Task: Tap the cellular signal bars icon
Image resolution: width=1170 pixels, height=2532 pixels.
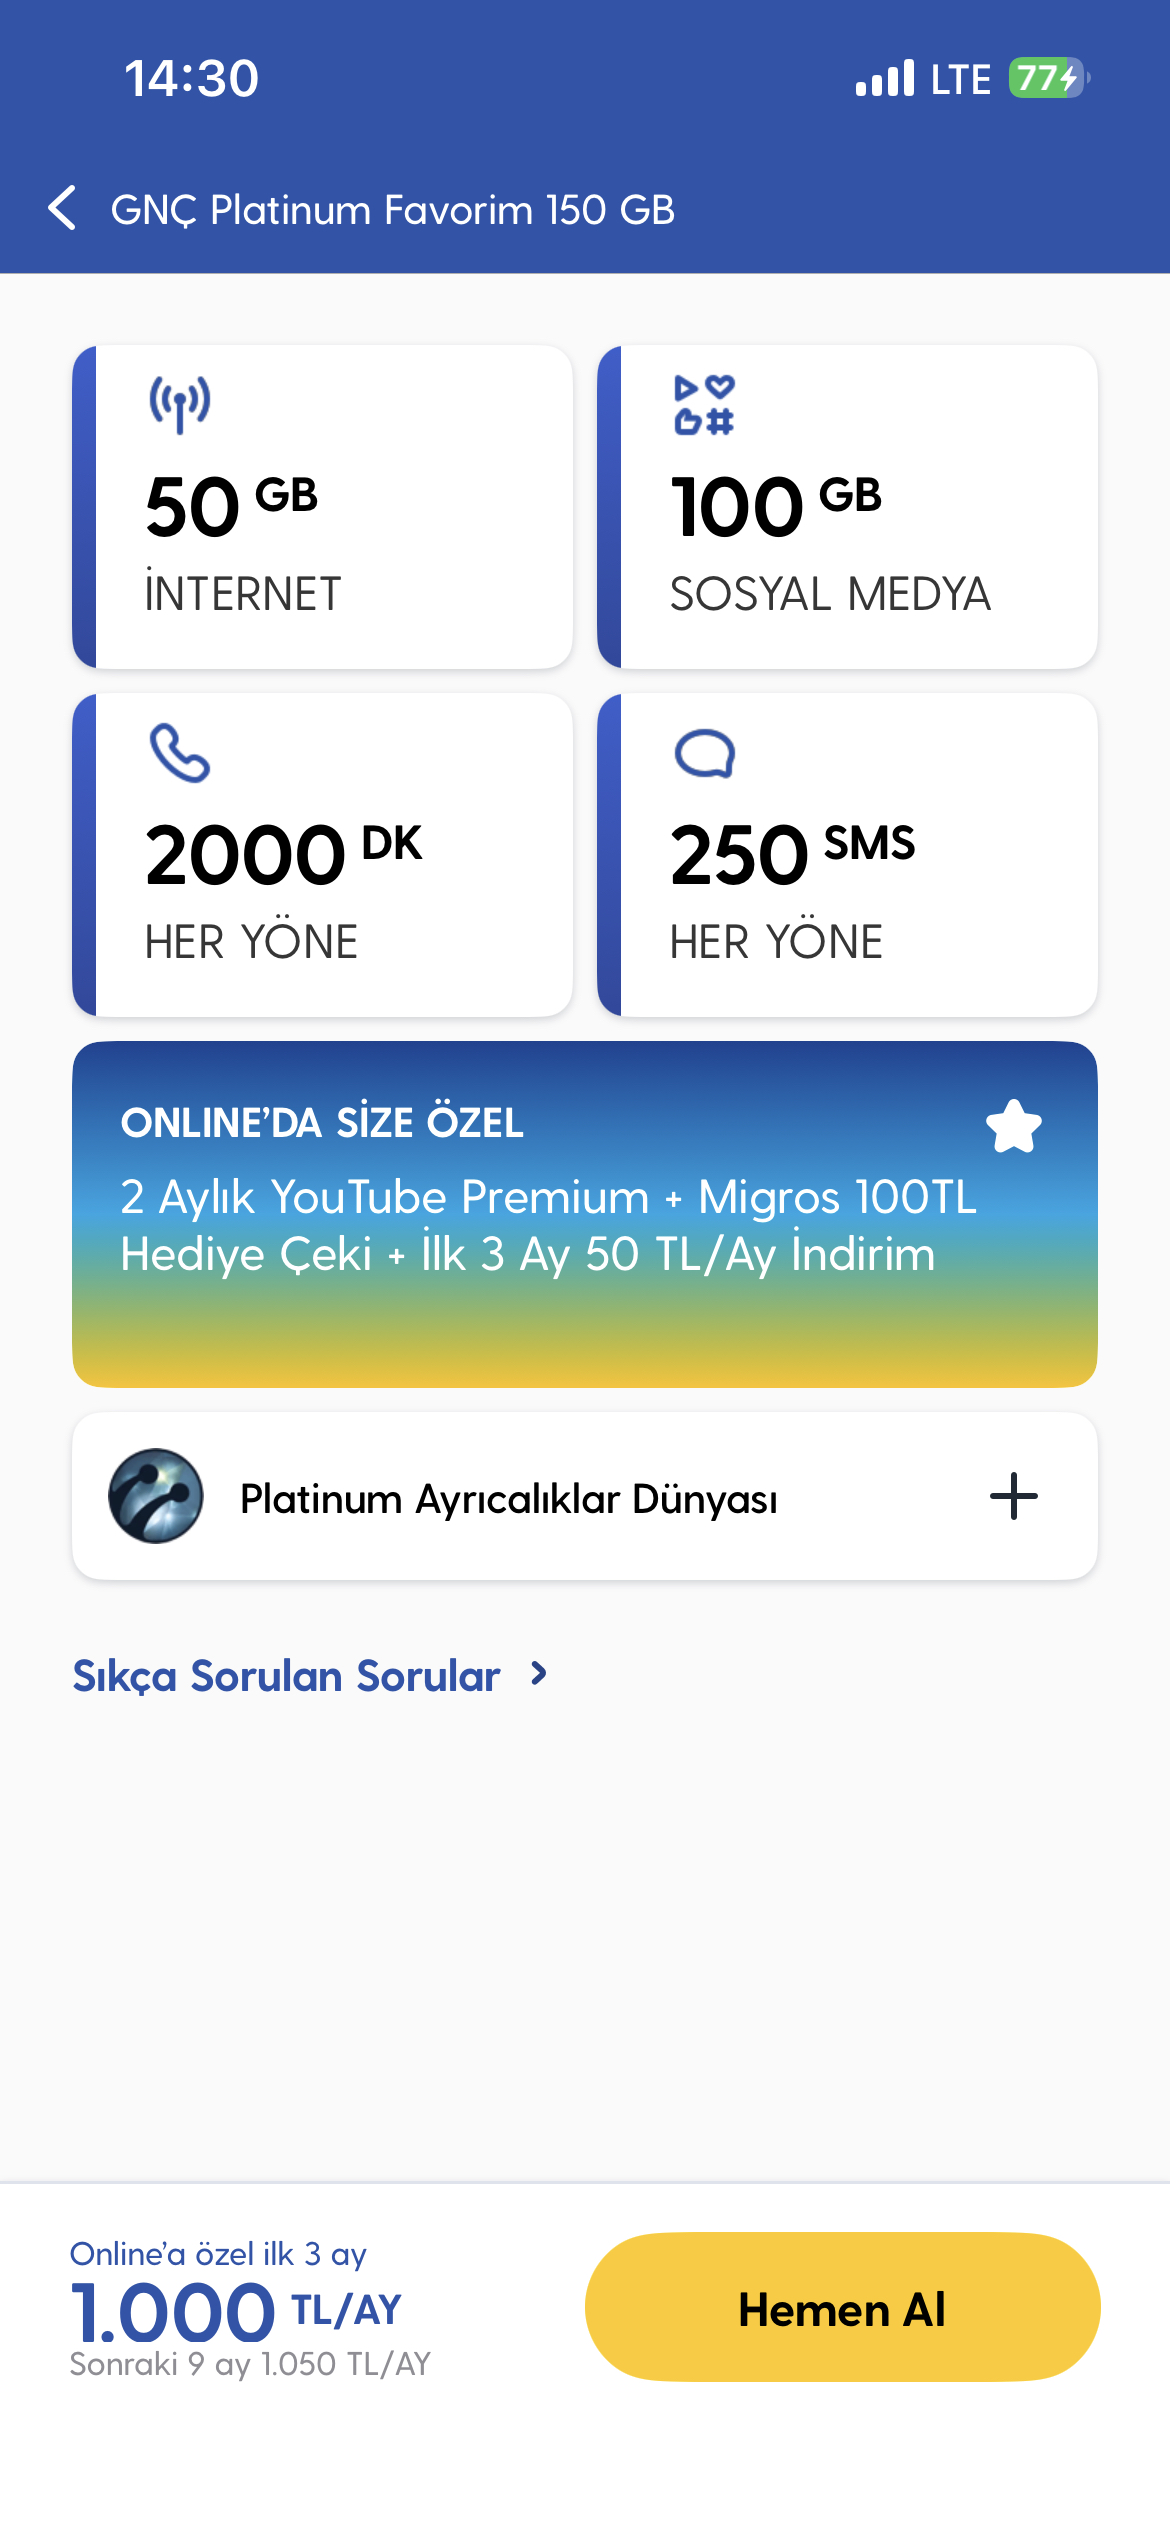Action: pos(885,78)
